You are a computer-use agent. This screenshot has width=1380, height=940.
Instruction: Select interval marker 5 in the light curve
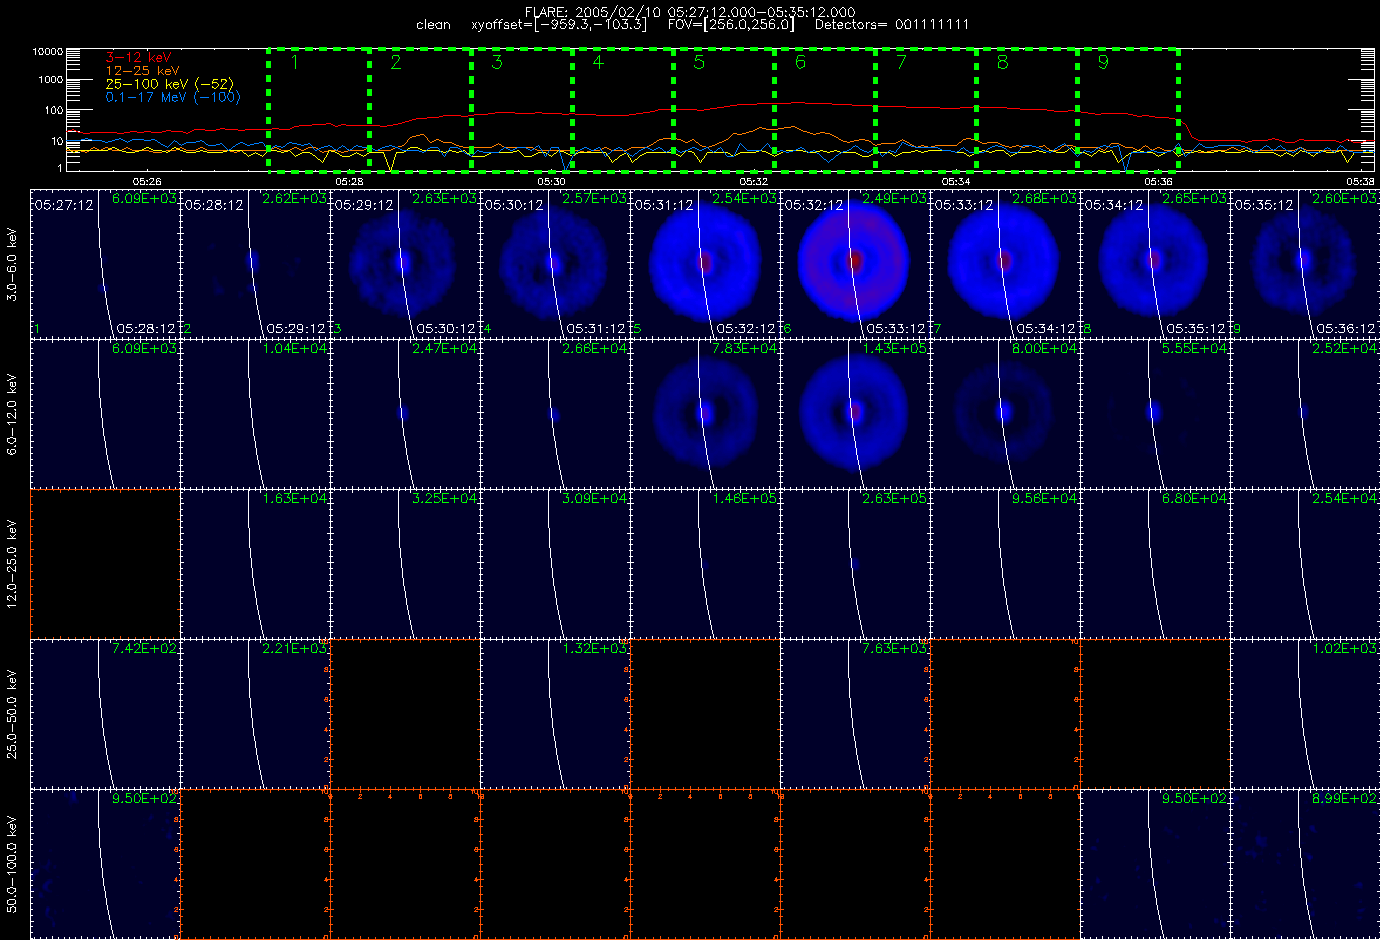pos(699,62)
